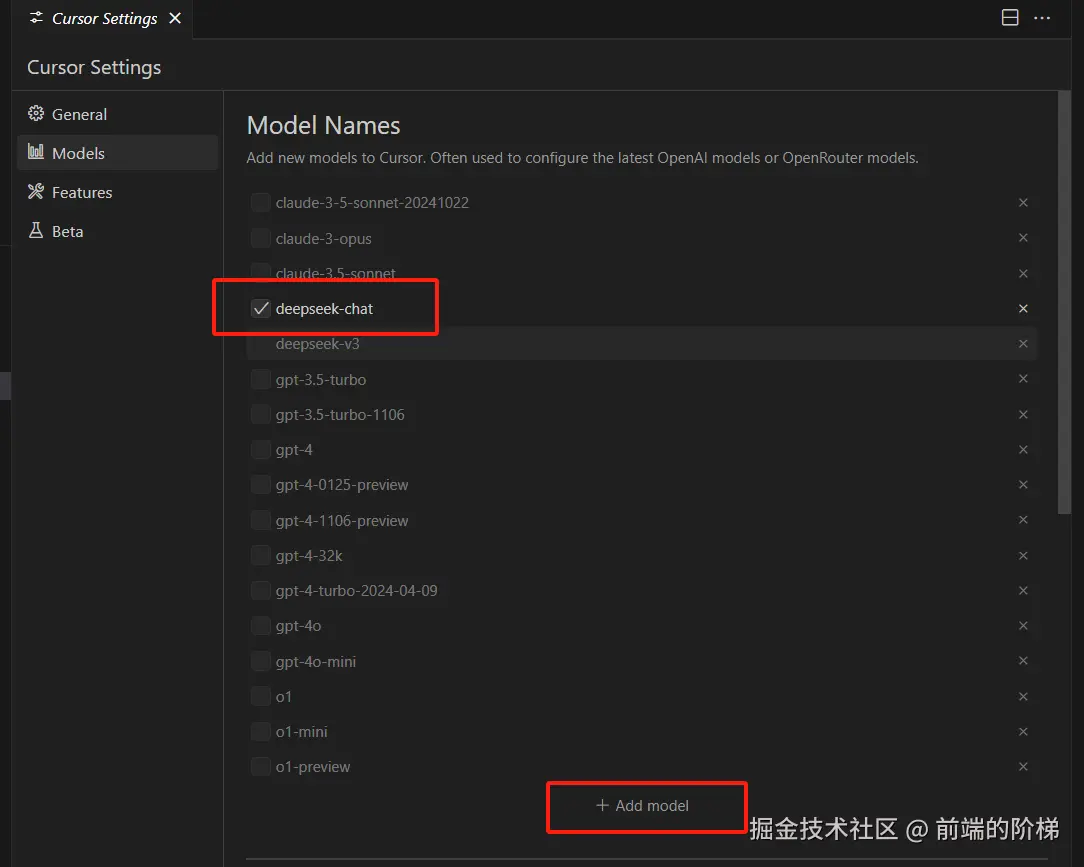Enable the o1-preview checkbox
The width and height of the screenshot is (1084, 867).
[x=261, y=767]
